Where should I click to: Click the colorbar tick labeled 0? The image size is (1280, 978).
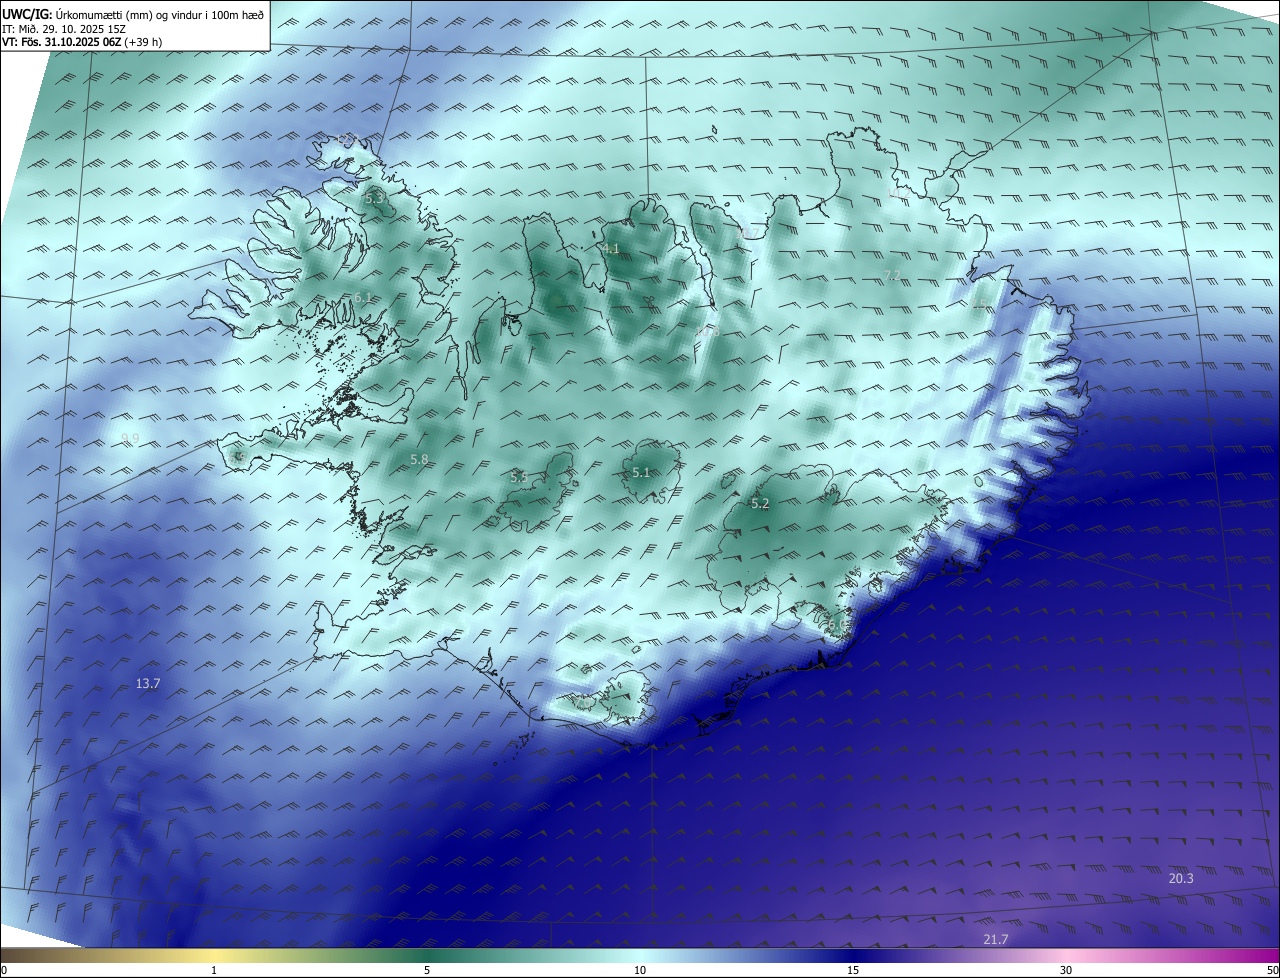coord(4,970)
